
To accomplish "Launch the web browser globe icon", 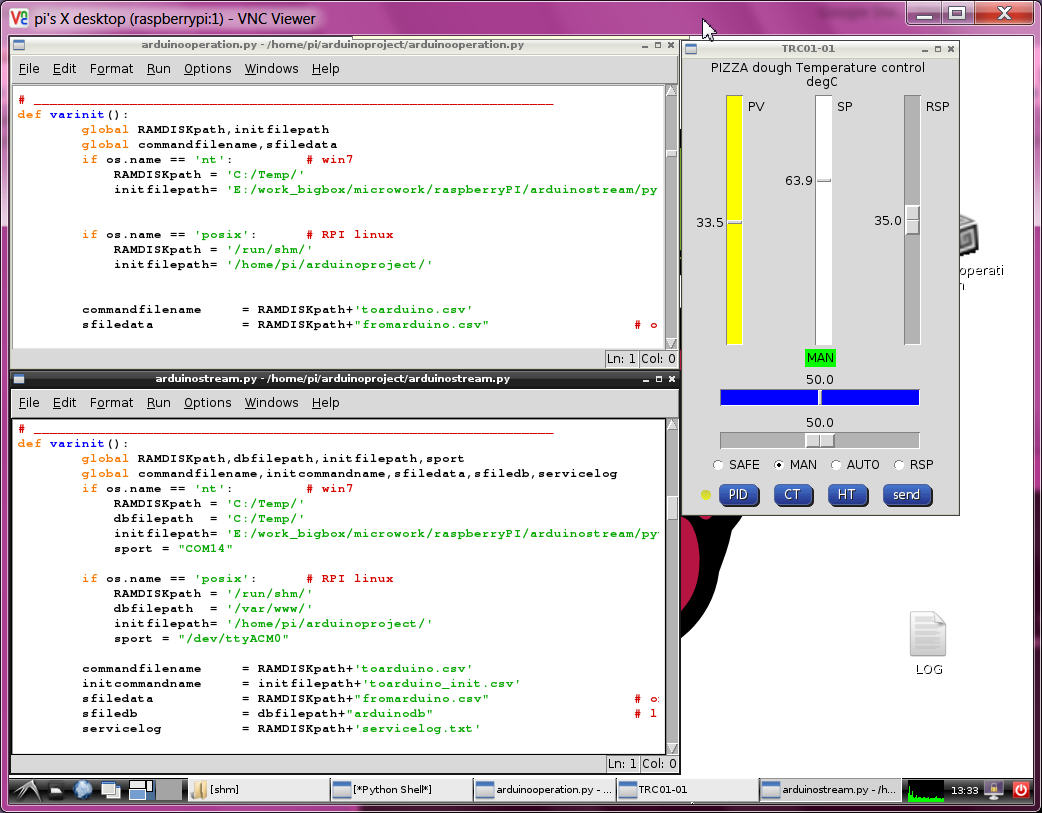I will pyautogui.click(x=82, y=790).
